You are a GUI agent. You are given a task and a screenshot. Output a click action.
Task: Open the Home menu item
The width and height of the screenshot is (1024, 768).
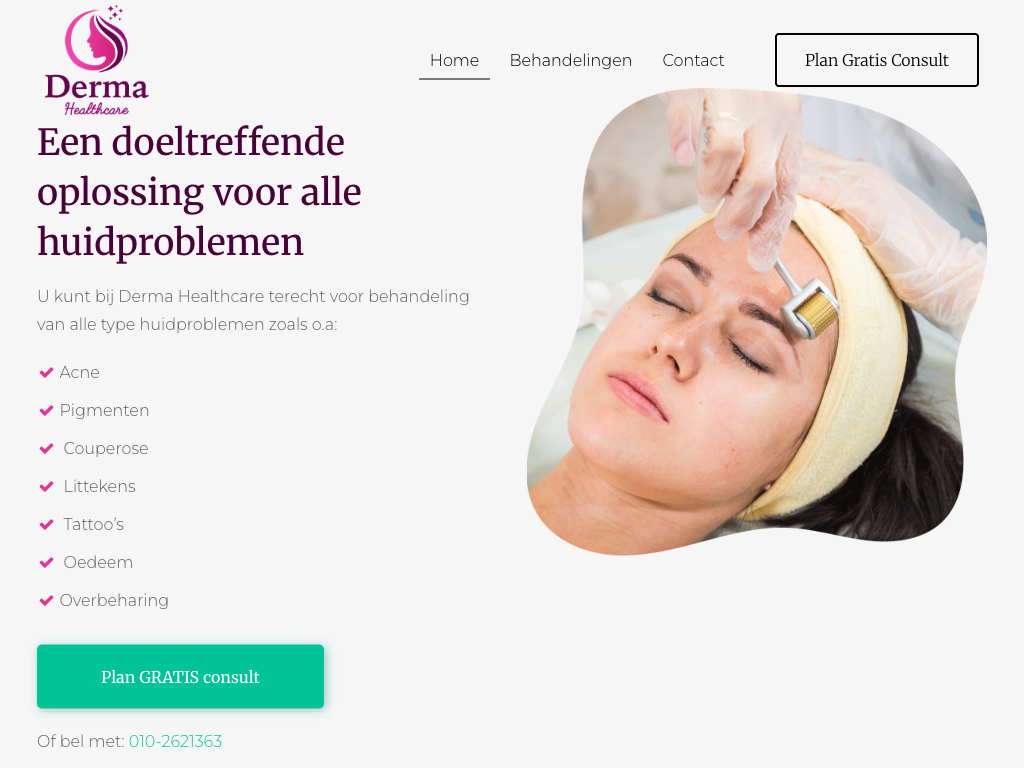(455, 60)
